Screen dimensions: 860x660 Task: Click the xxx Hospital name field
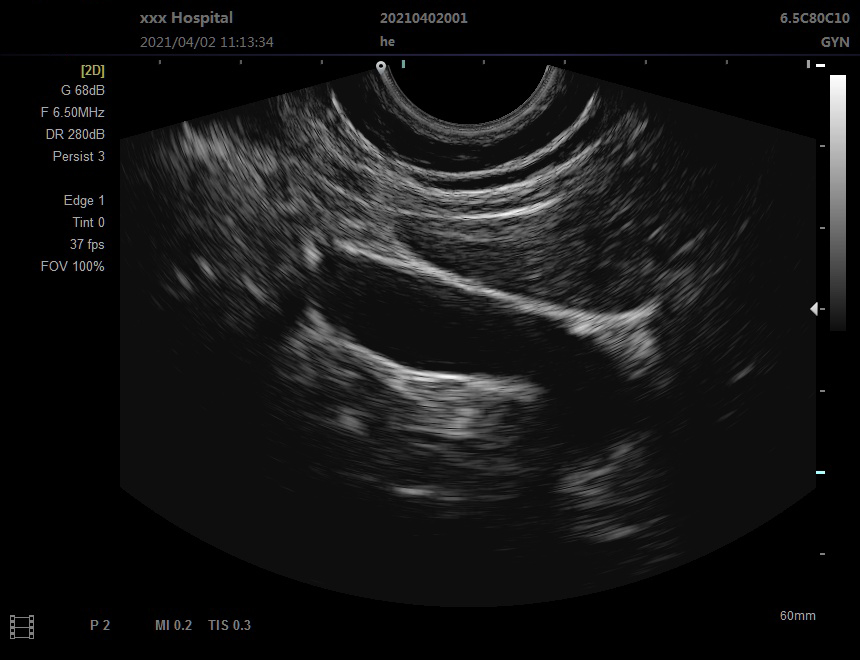pos(186,18)
